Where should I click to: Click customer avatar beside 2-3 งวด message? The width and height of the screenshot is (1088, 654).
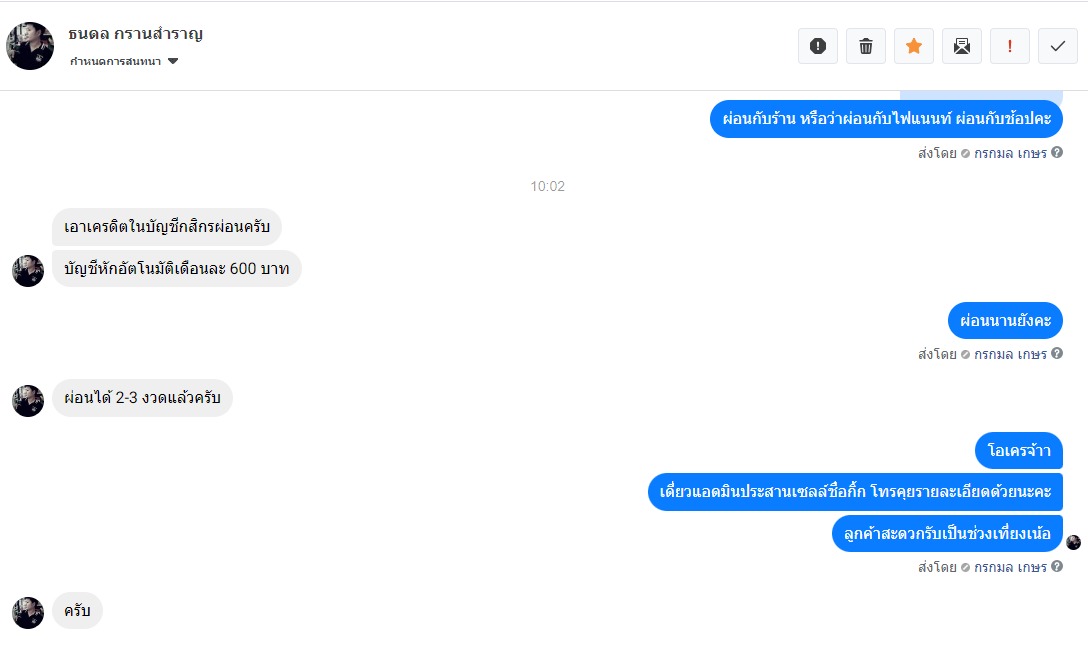[x=28, y=401]
